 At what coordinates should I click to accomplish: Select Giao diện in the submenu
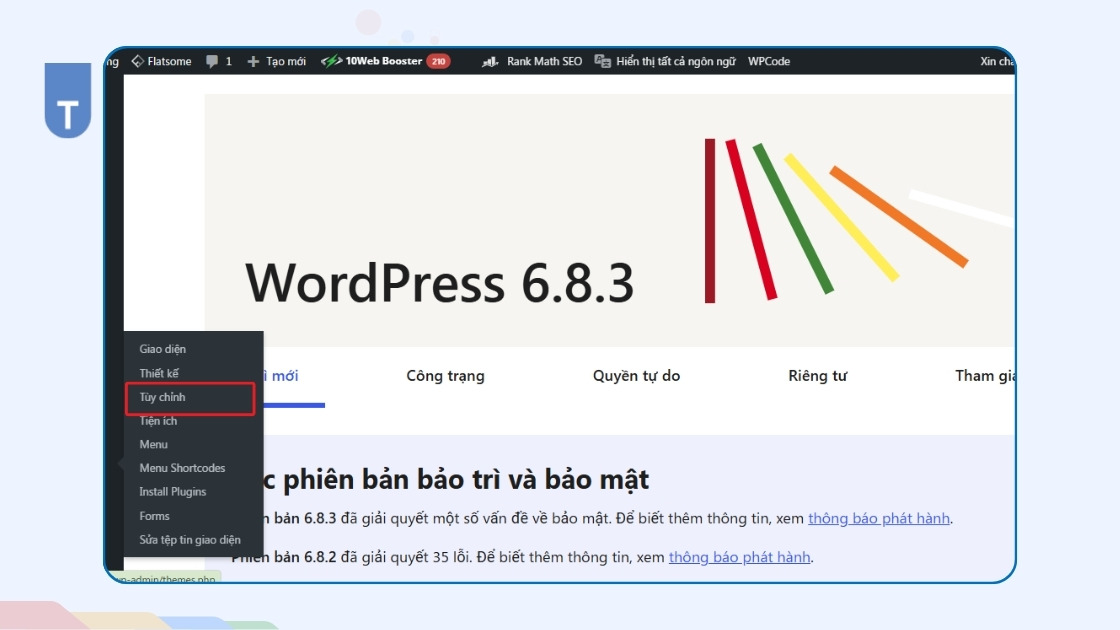(162, 349)
